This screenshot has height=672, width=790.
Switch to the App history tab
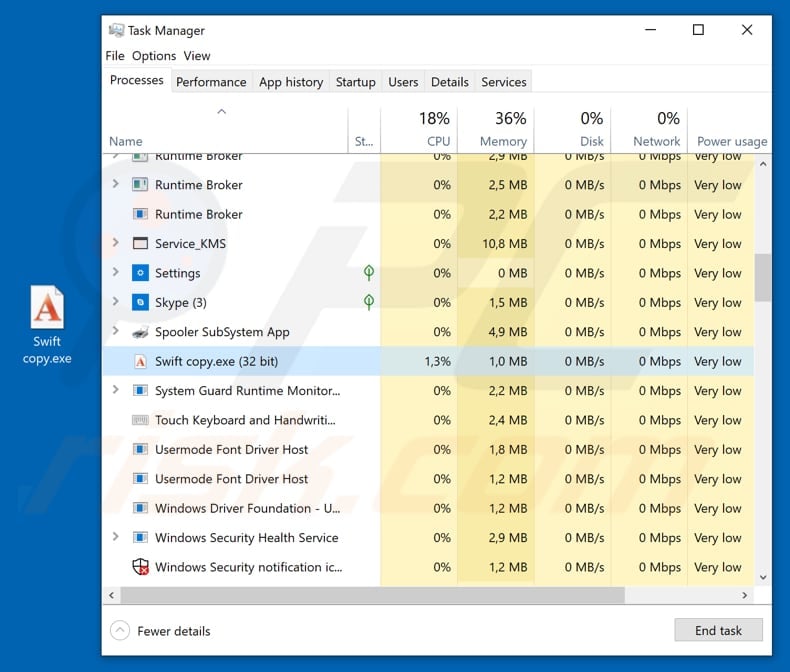tap(291, 82)
